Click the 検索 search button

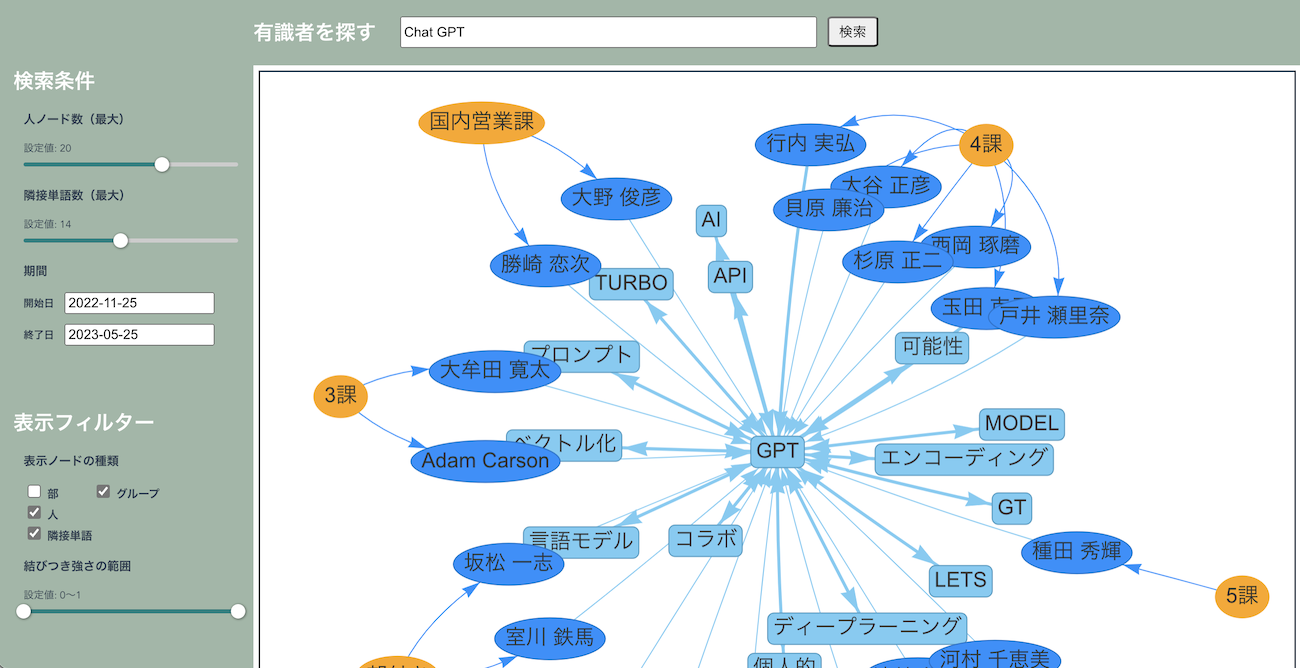(x=852, y=32)
